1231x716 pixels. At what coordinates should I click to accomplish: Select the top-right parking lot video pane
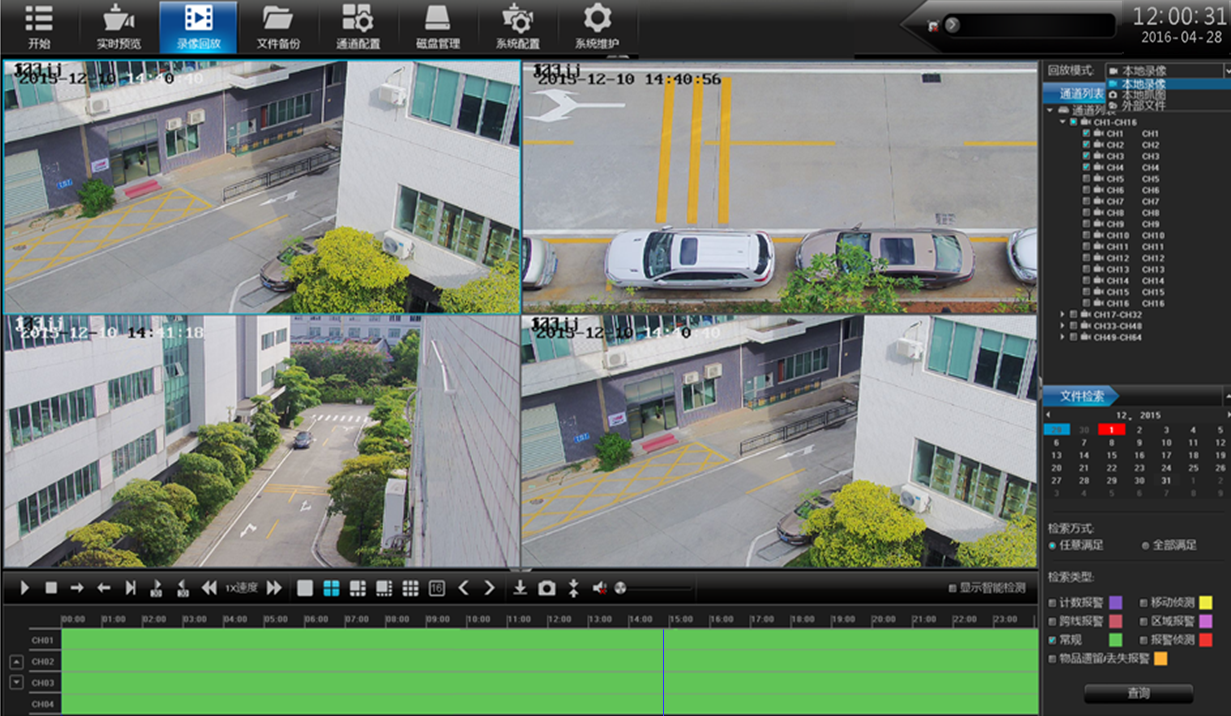coord(780,187)
